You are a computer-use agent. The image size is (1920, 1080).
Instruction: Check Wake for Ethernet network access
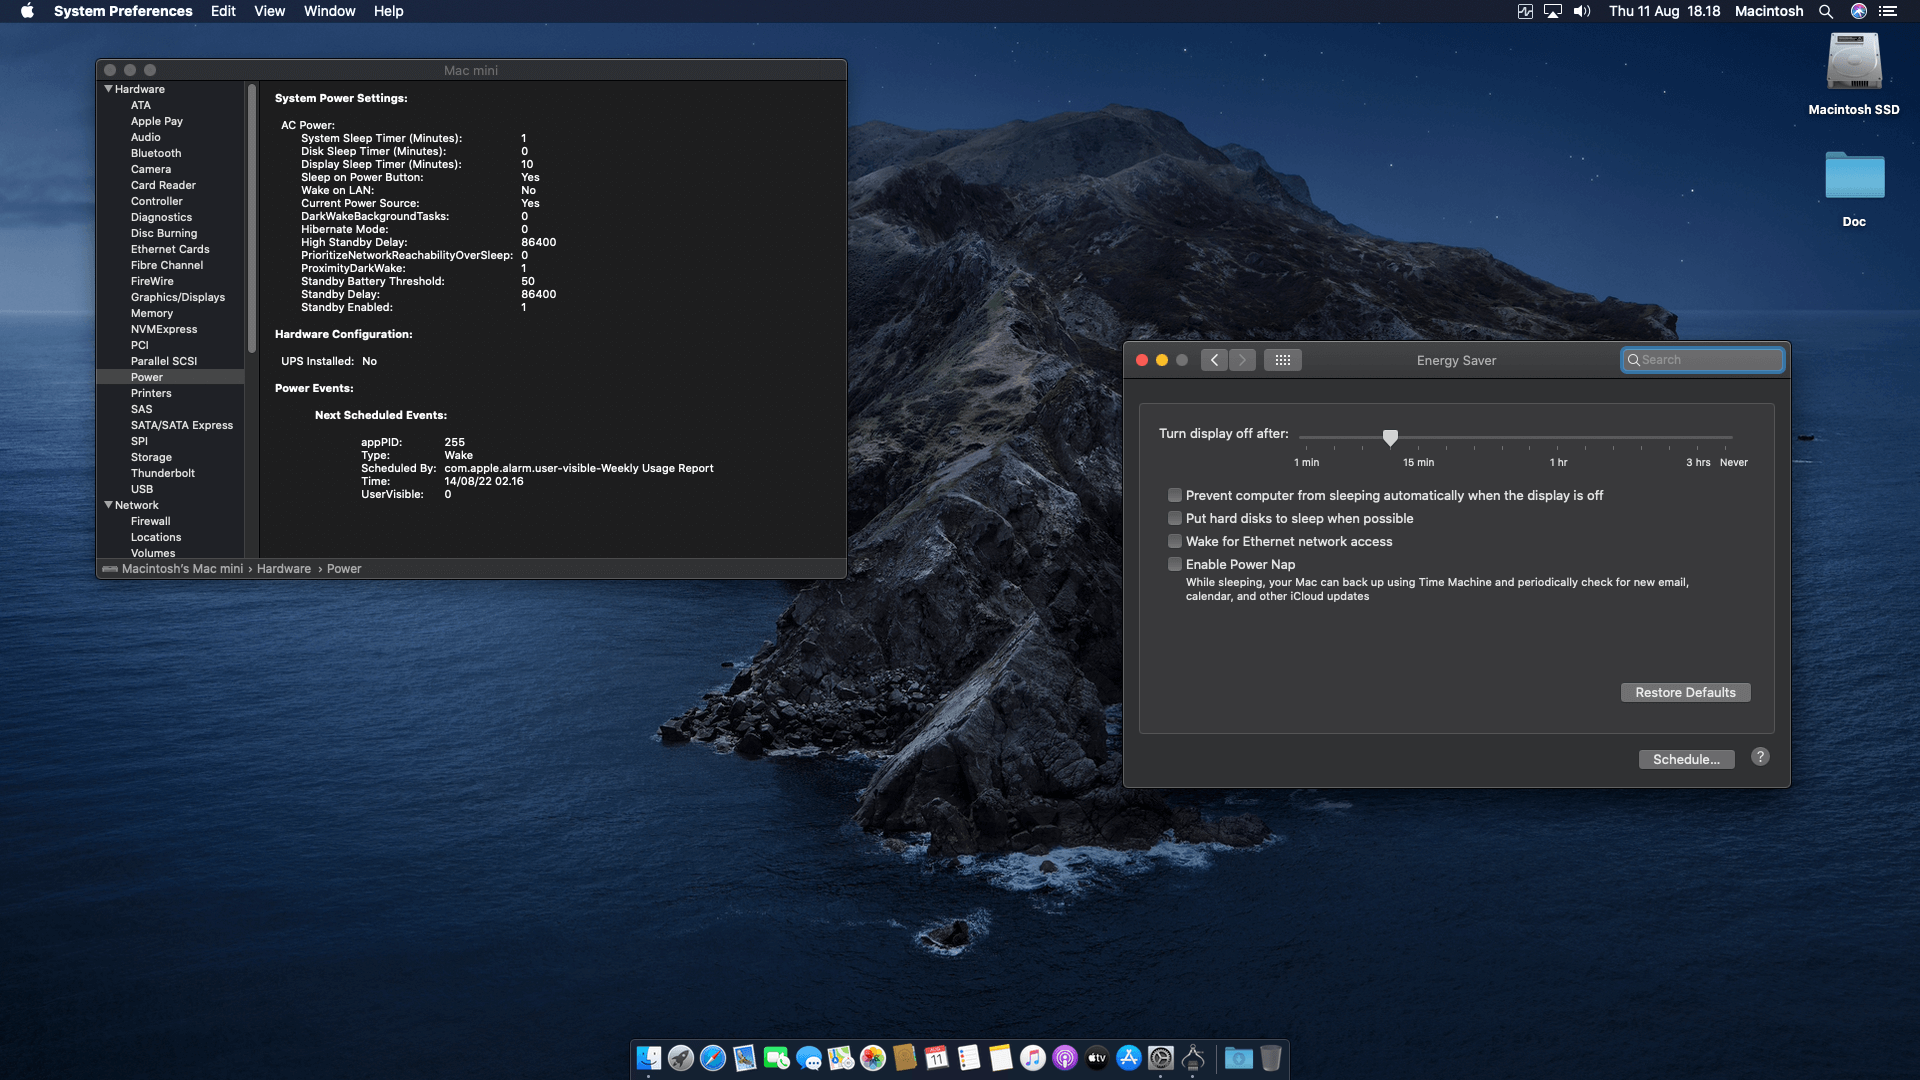coord(1175,541)
